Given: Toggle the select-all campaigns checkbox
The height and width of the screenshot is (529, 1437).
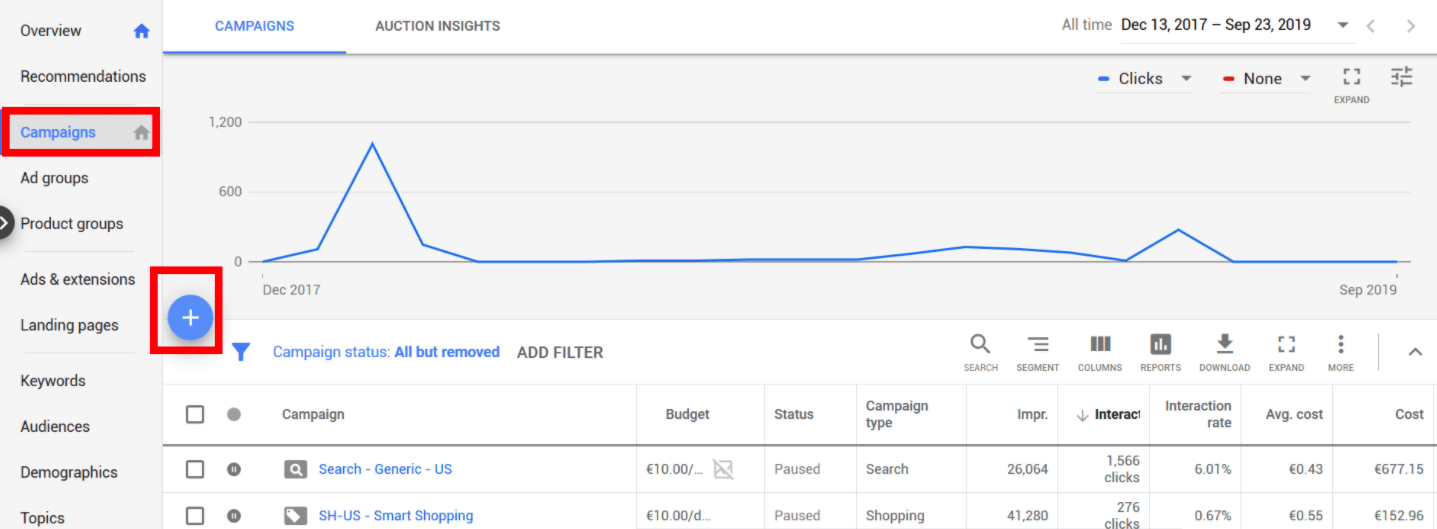Looking at the screenshot, I should pos(195,414).
